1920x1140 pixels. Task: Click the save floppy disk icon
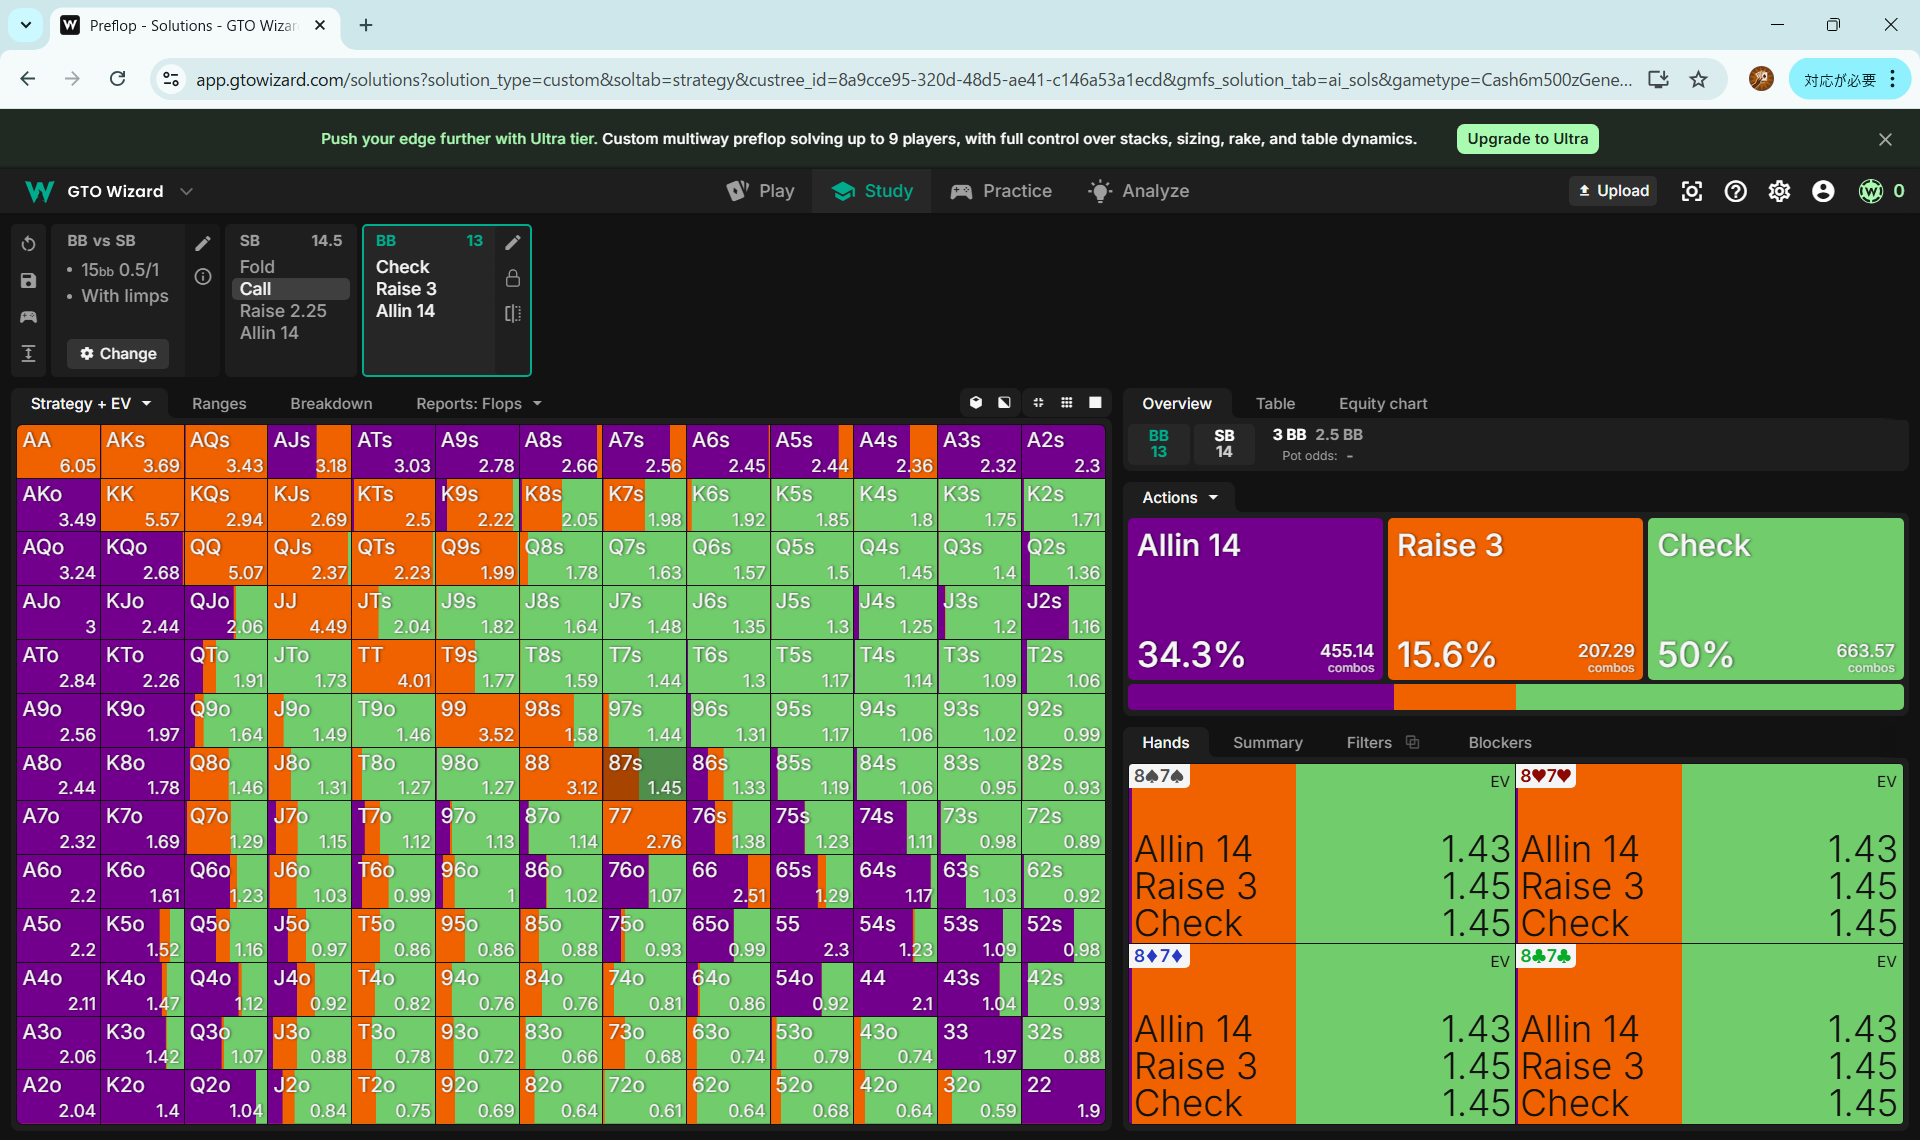click(28, 281)
